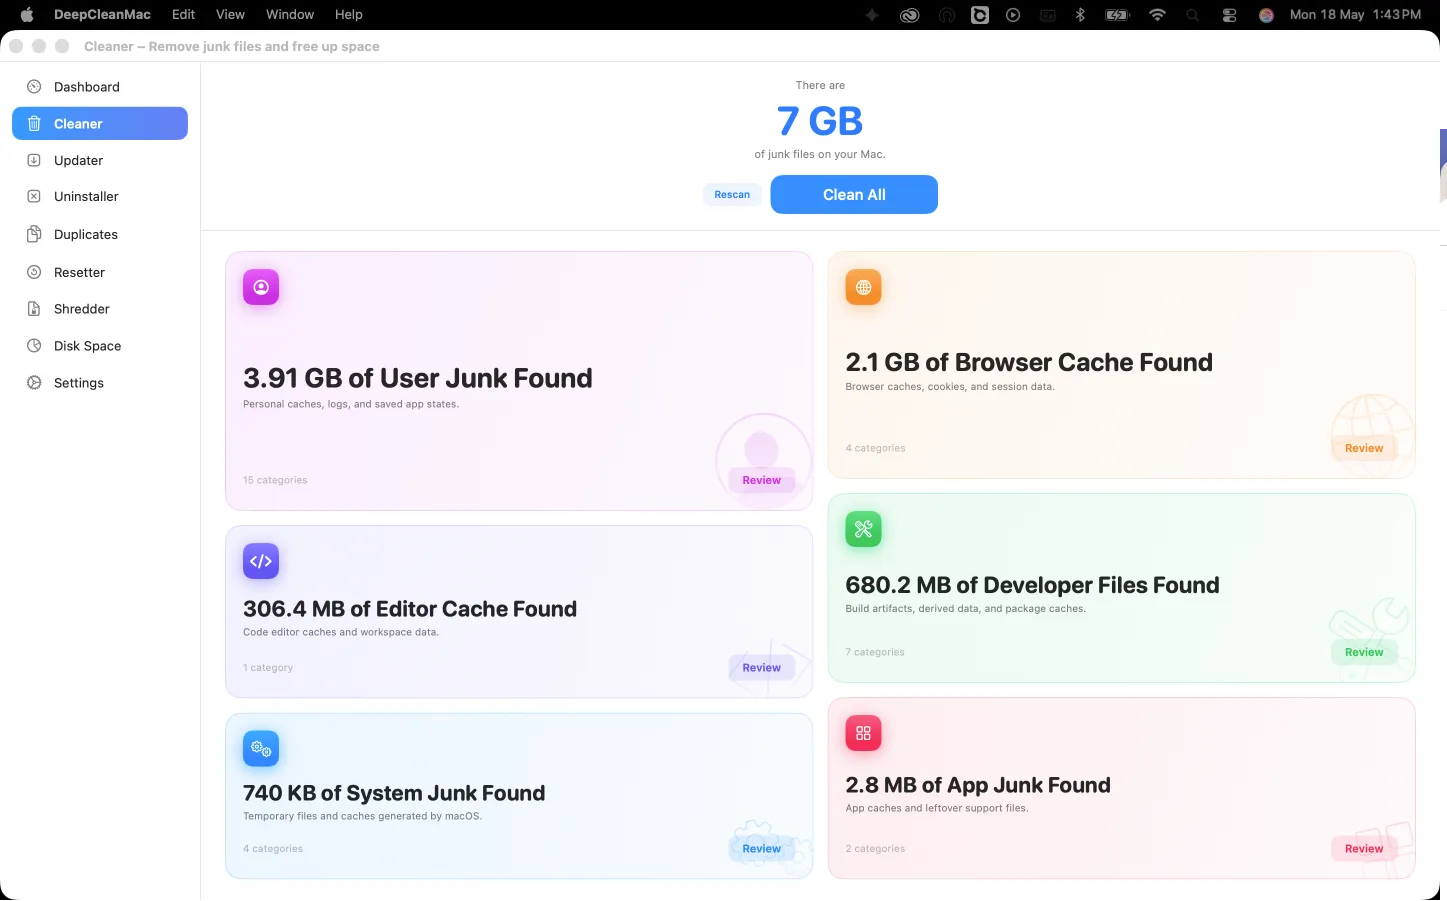Open the DeepCleanMac application menu
The width and height of the screenshot is (1447, 901).
click(102, 15)
